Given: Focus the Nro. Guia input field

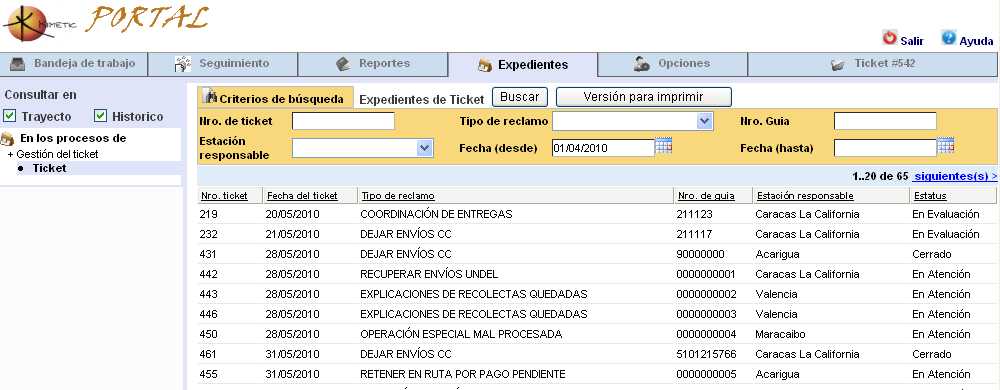Looking at the screenshot, I should coord(885,121).
